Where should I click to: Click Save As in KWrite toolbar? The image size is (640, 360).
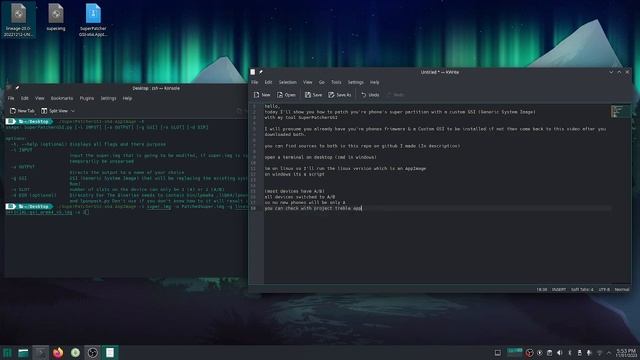coord(340,95)
